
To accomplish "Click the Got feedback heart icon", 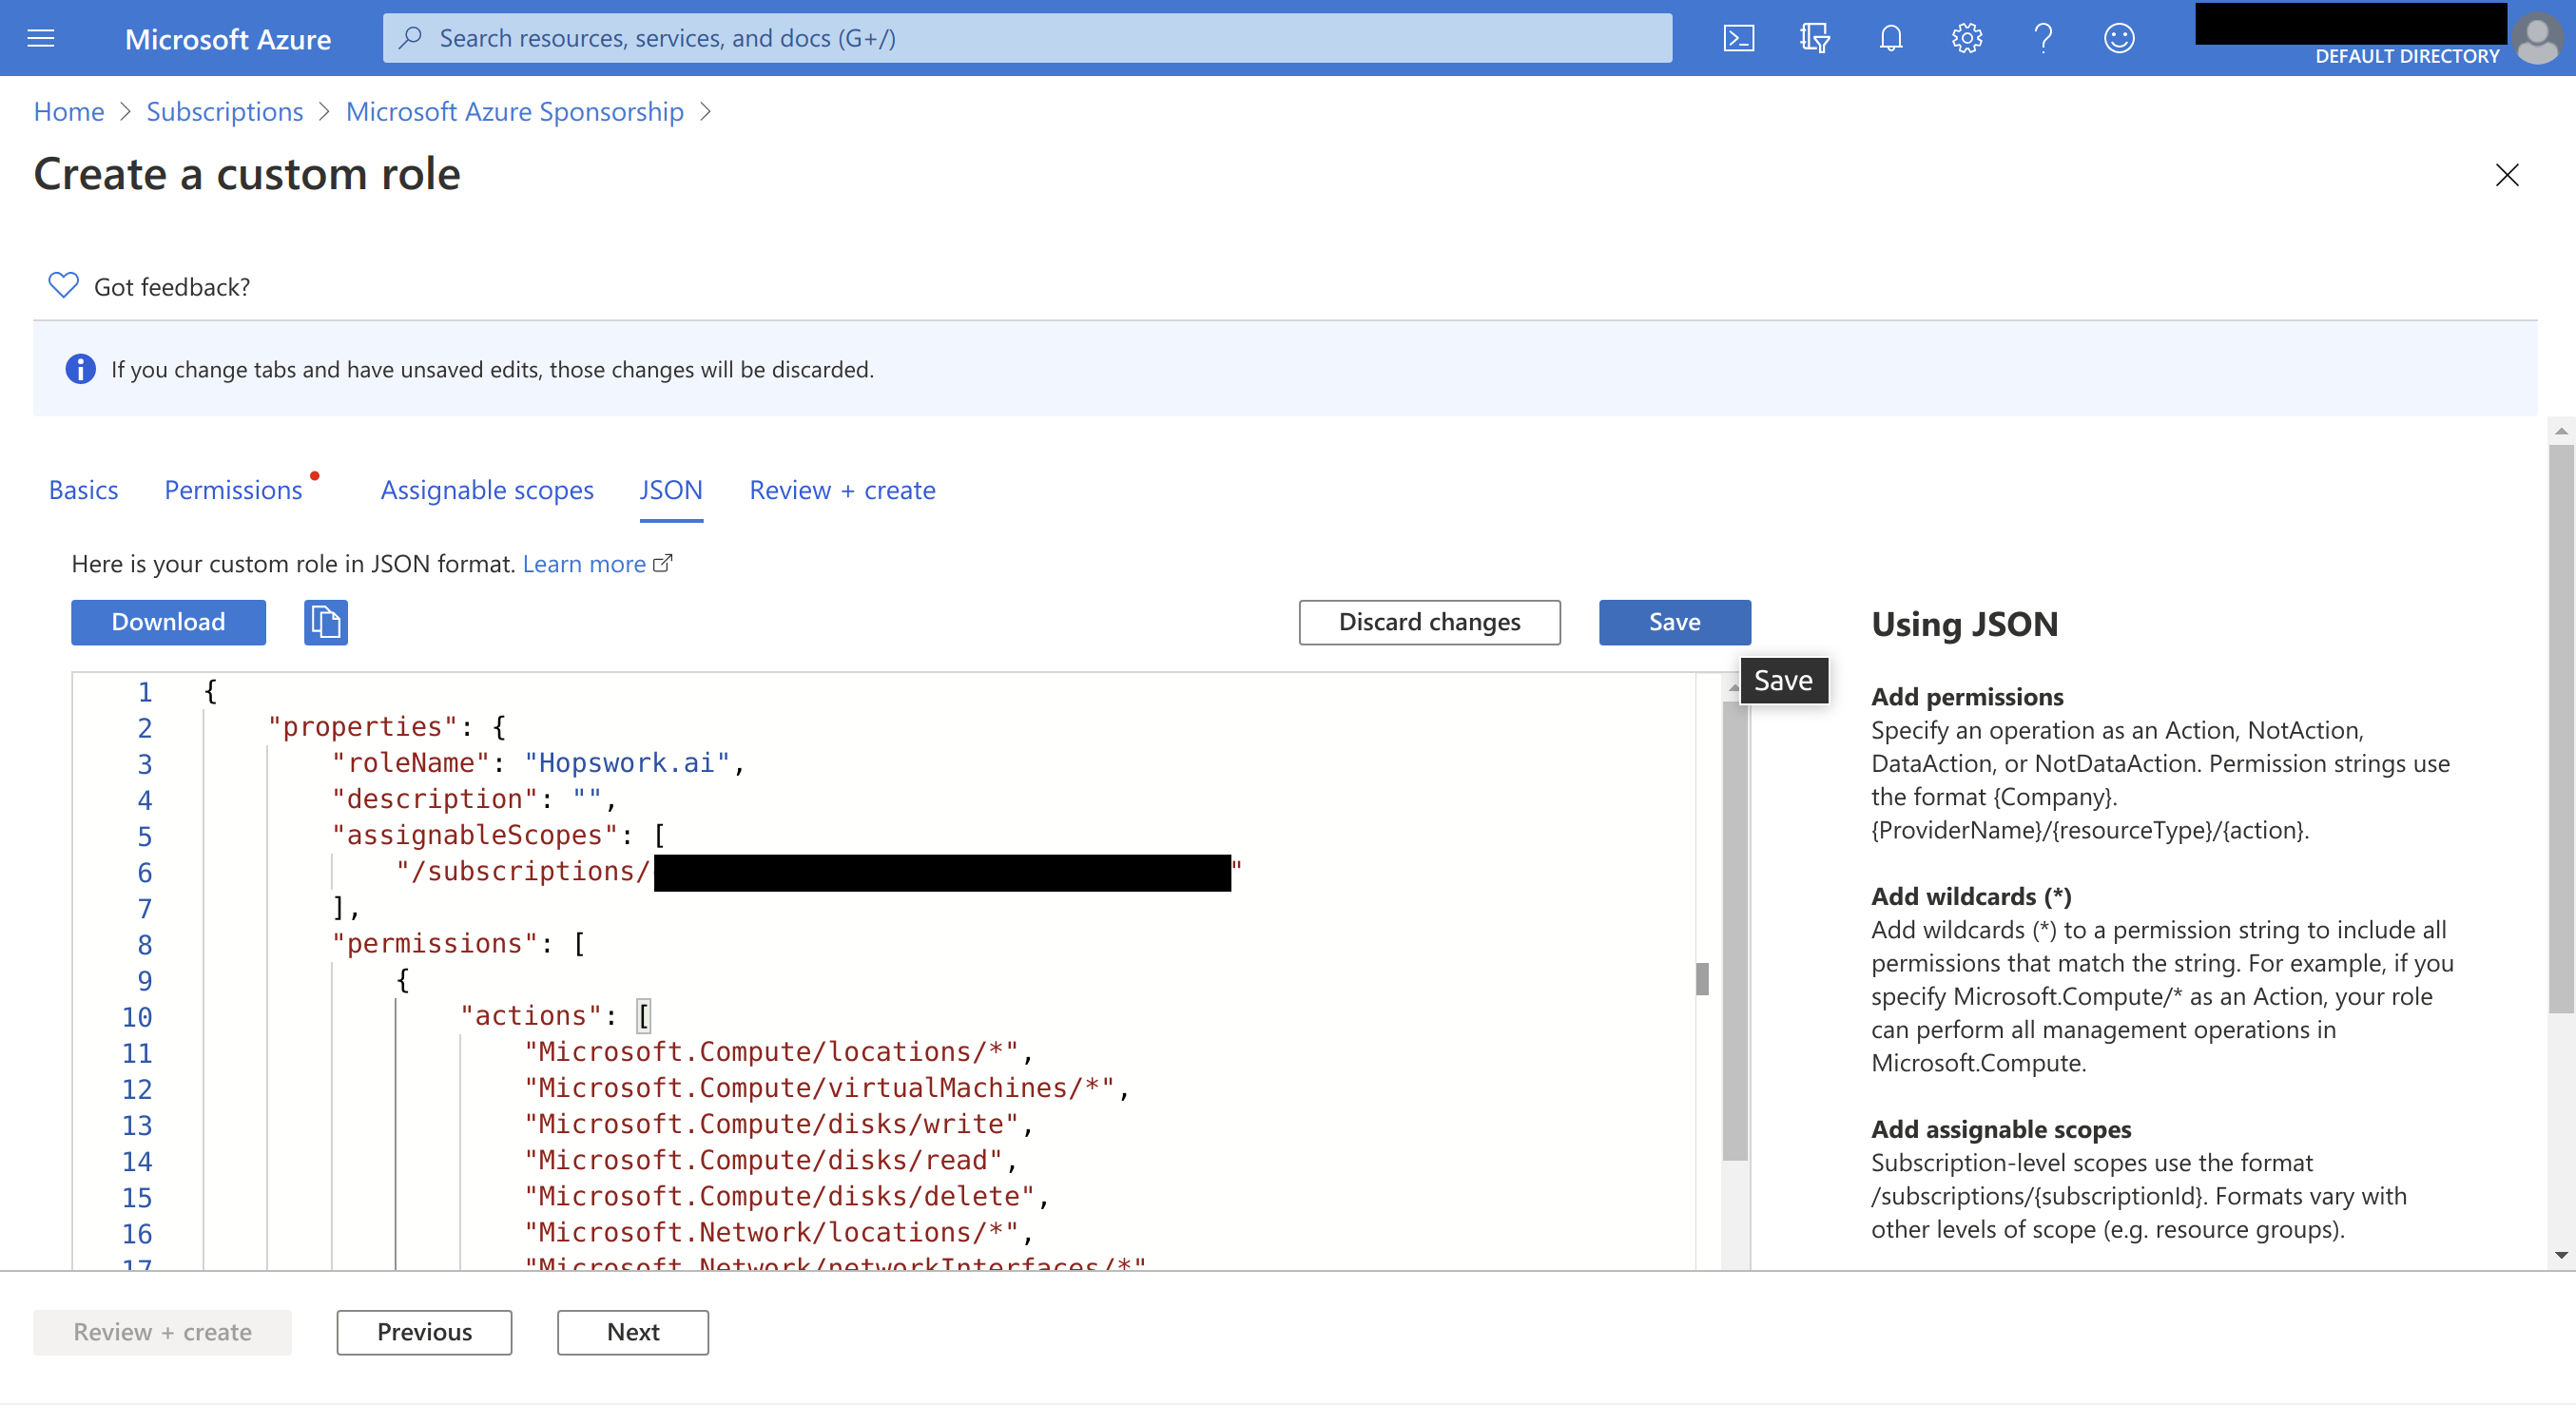I will [63, 286].
